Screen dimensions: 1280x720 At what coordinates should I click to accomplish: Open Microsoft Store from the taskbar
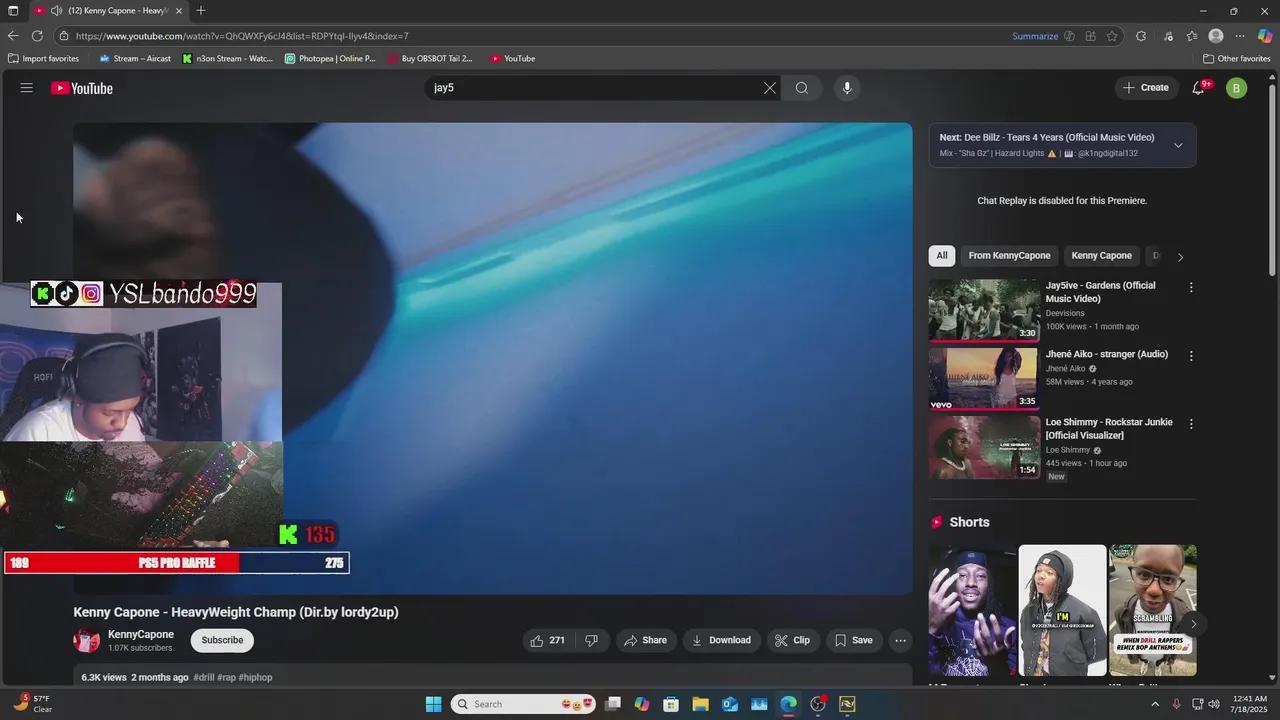pos(671,704)
